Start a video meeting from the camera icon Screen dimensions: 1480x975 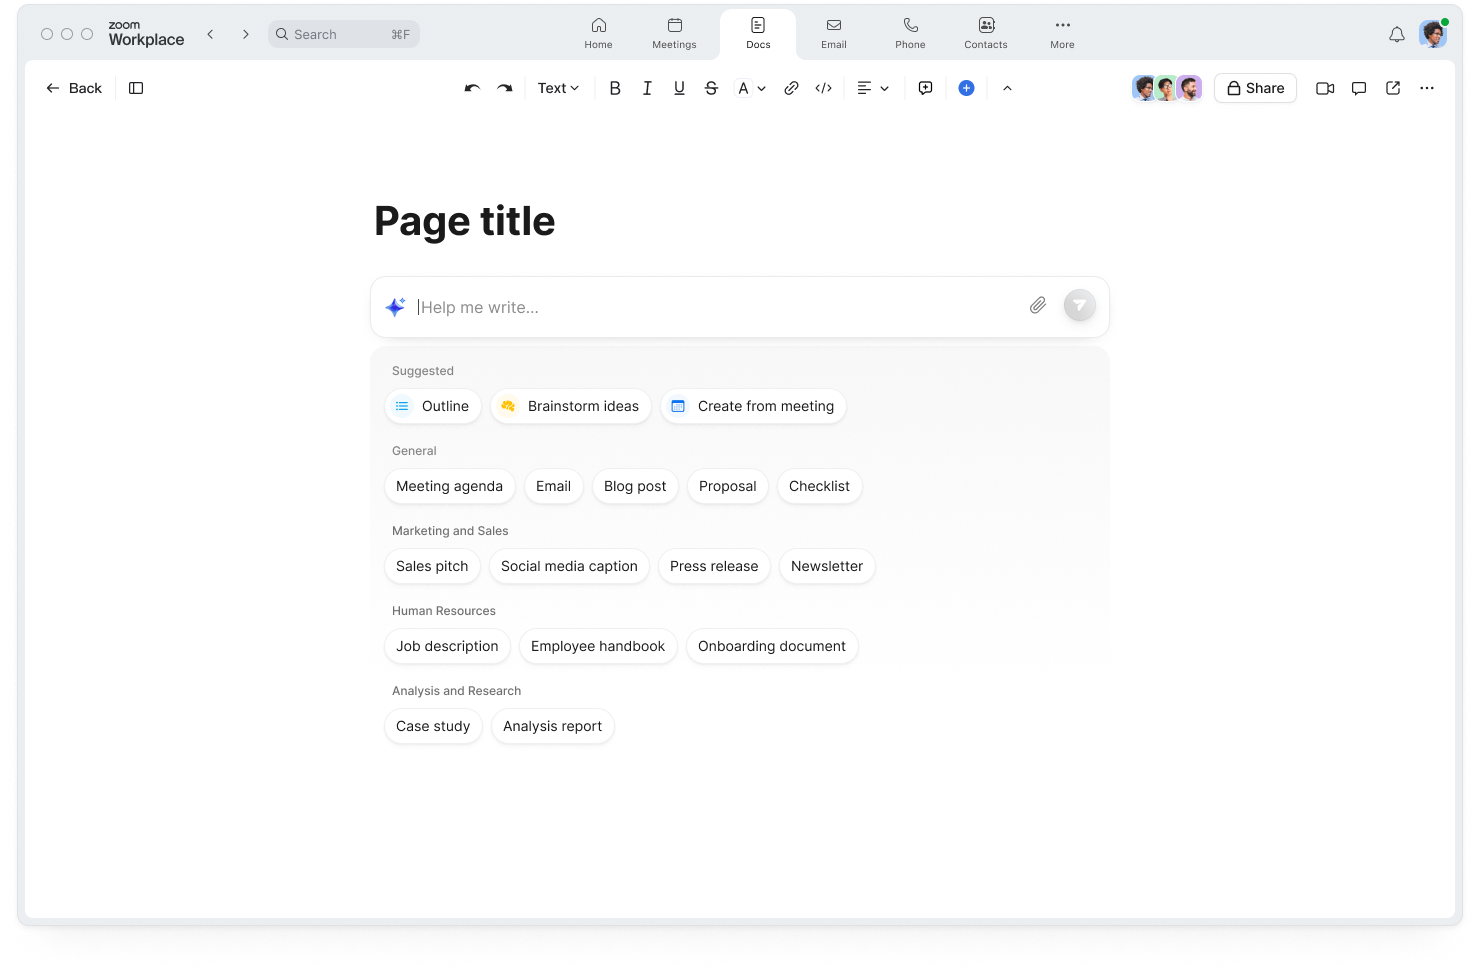(x=1324, y=88)
